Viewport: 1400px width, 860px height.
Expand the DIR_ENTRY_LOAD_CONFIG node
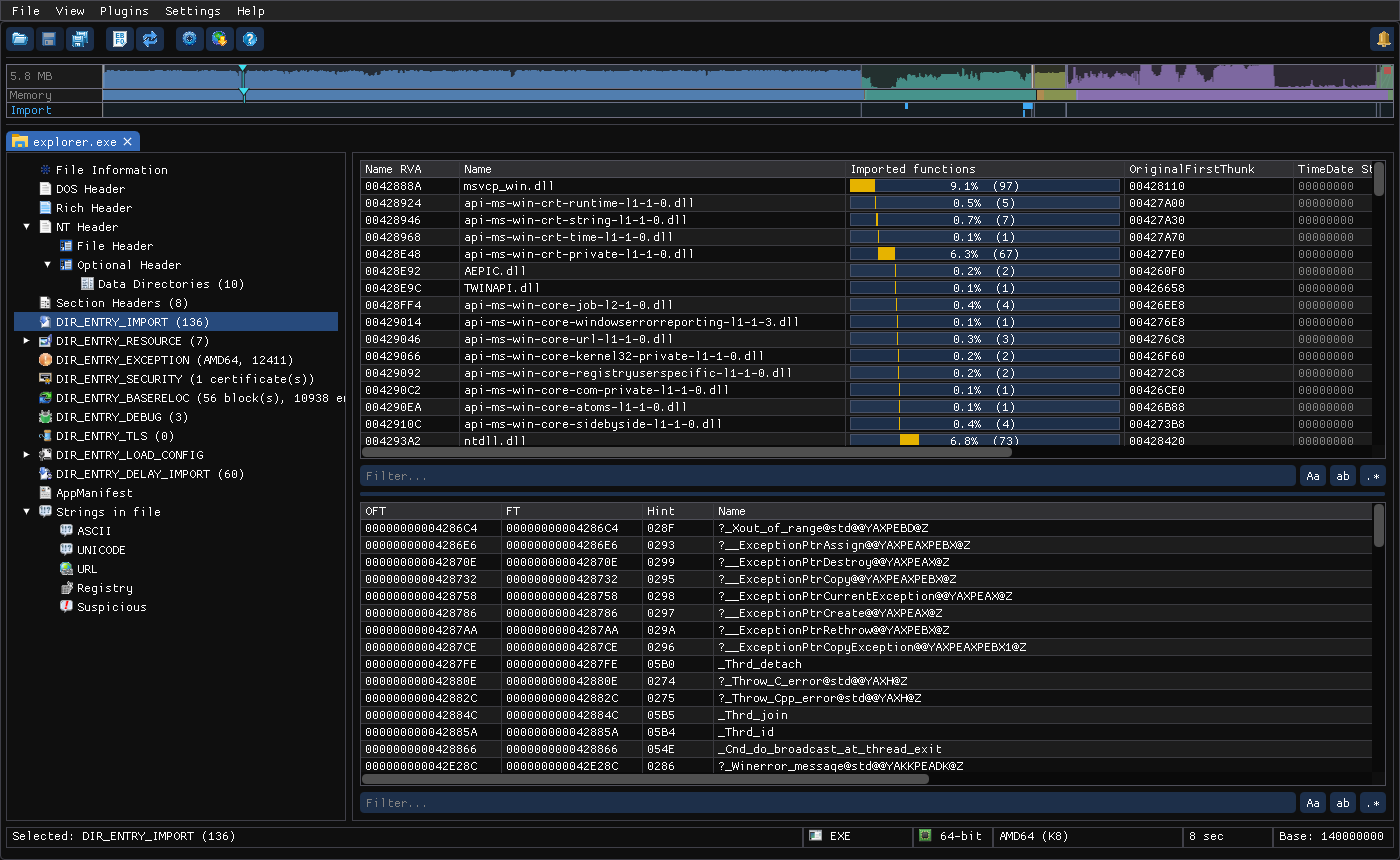[27, 455]
